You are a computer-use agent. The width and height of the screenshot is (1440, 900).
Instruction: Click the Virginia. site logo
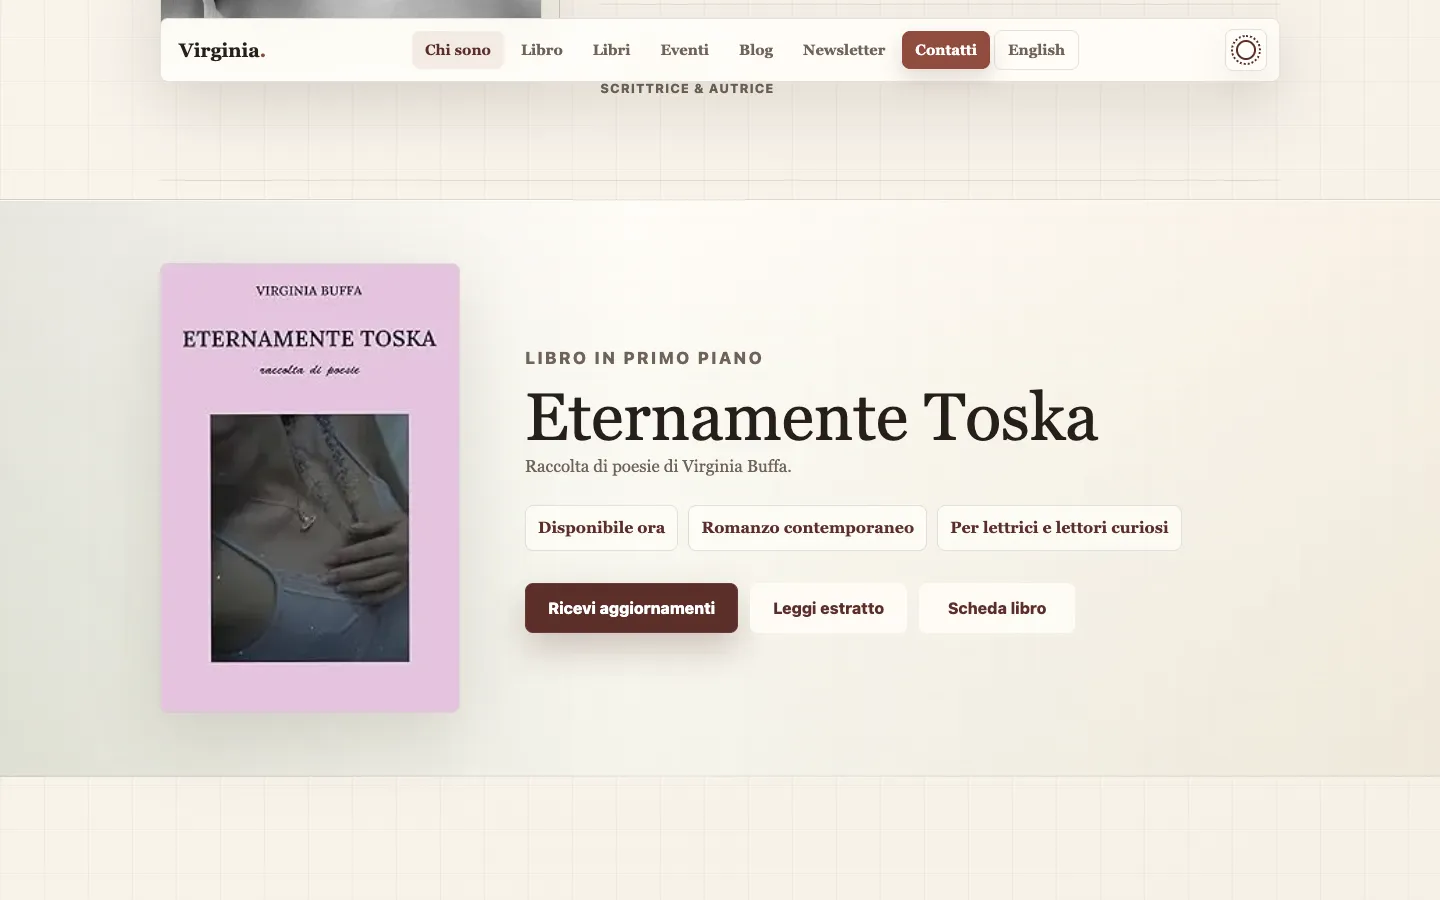222,50
